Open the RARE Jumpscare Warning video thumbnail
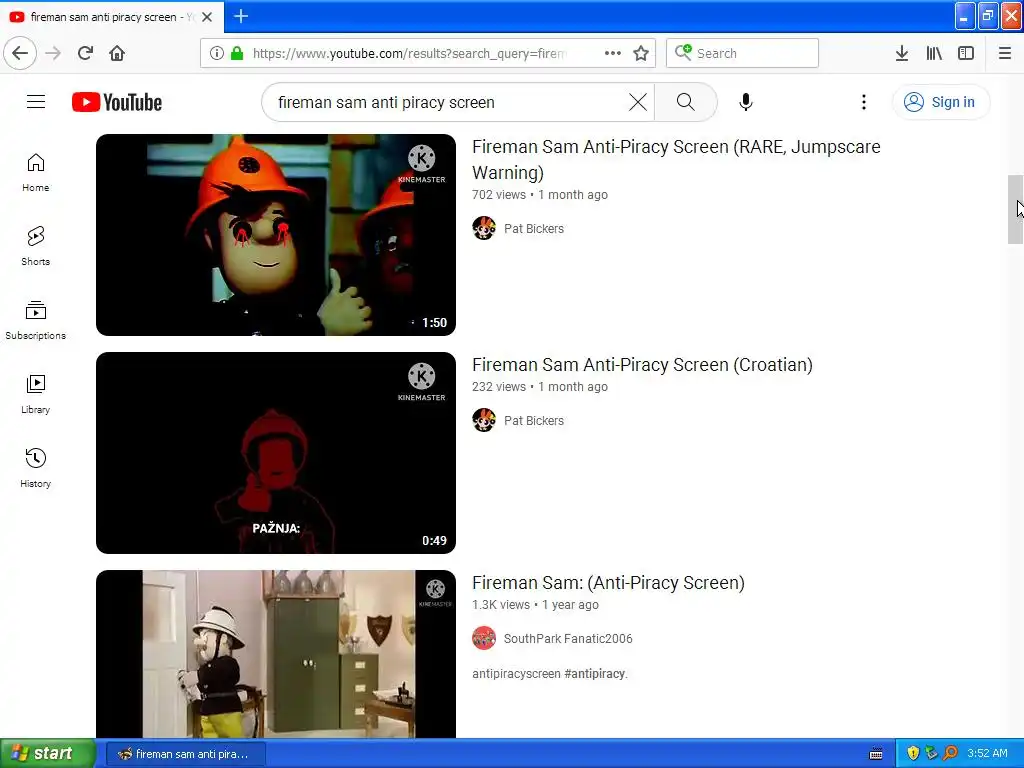 coord(276,235)
